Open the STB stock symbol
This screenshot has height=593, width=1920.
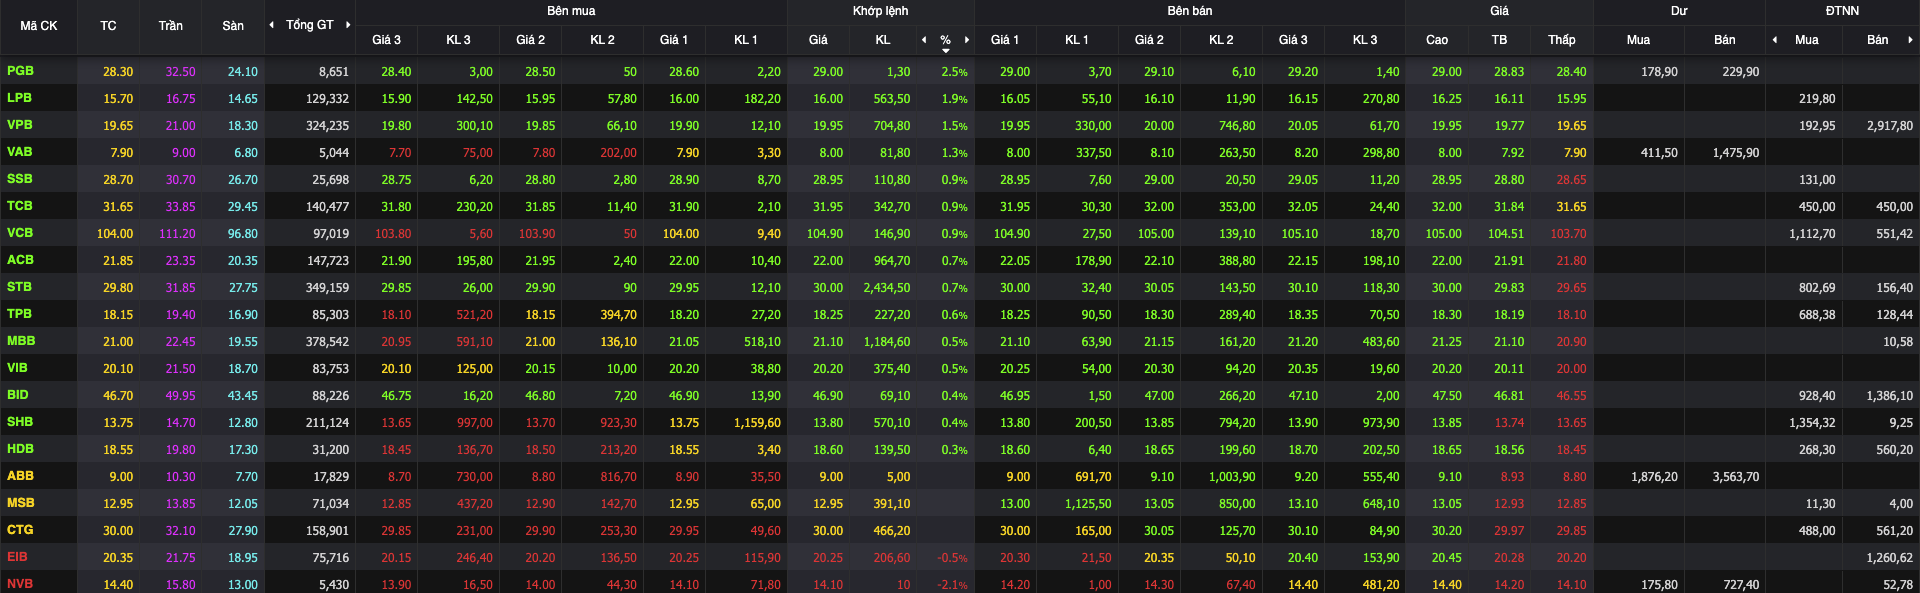(19, 287)
